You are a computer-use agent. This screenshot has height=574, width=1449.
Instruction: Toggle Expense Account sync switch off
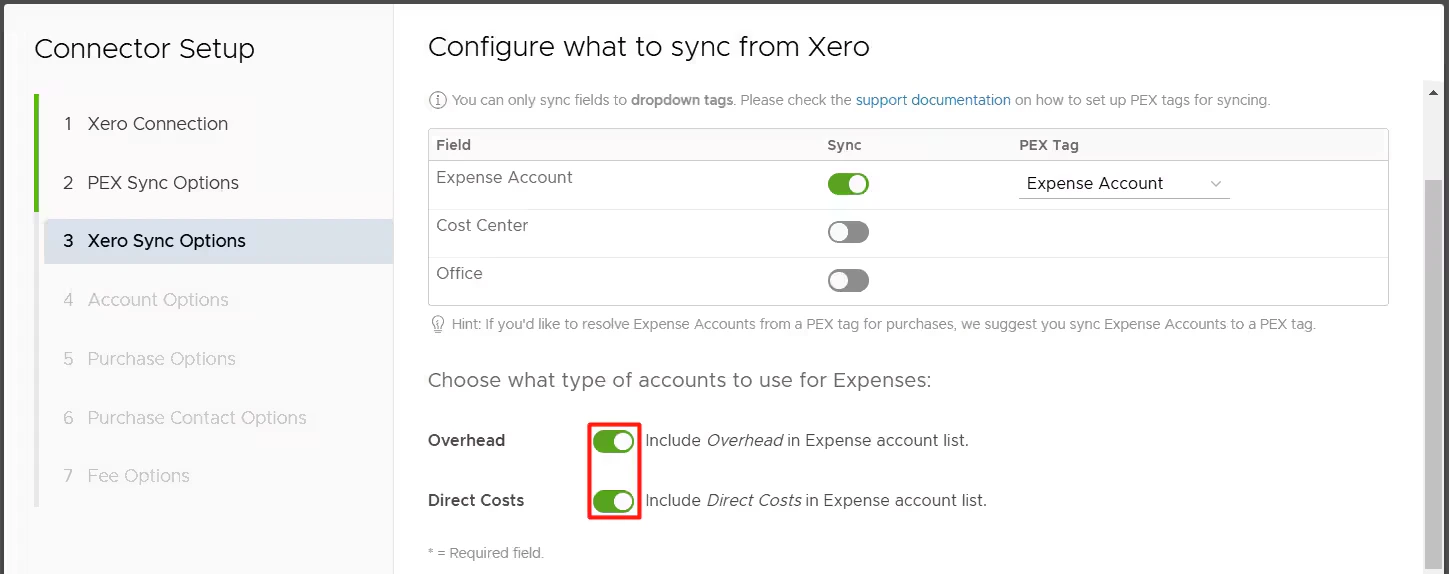pos(848,184)
